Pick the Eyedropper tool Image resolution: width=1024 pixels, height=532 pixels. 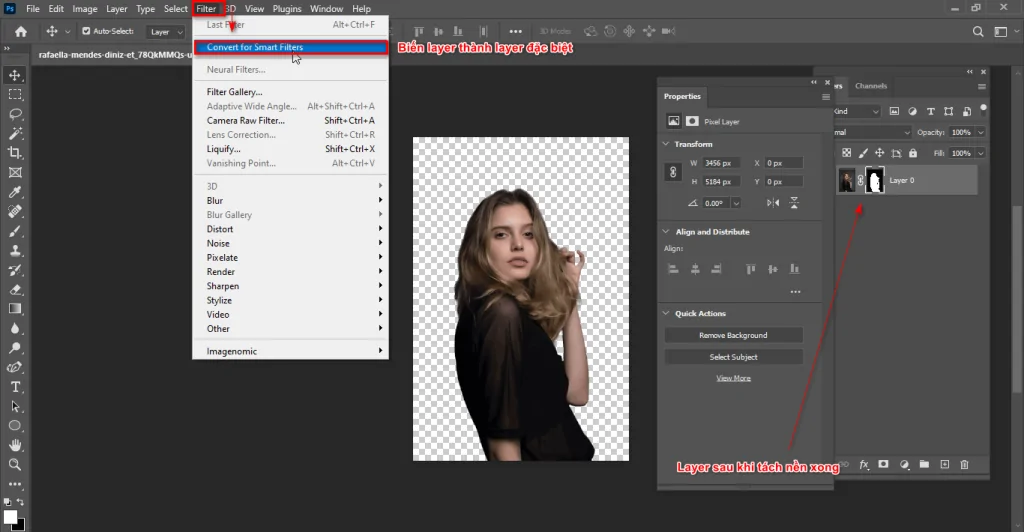point(15,192)
